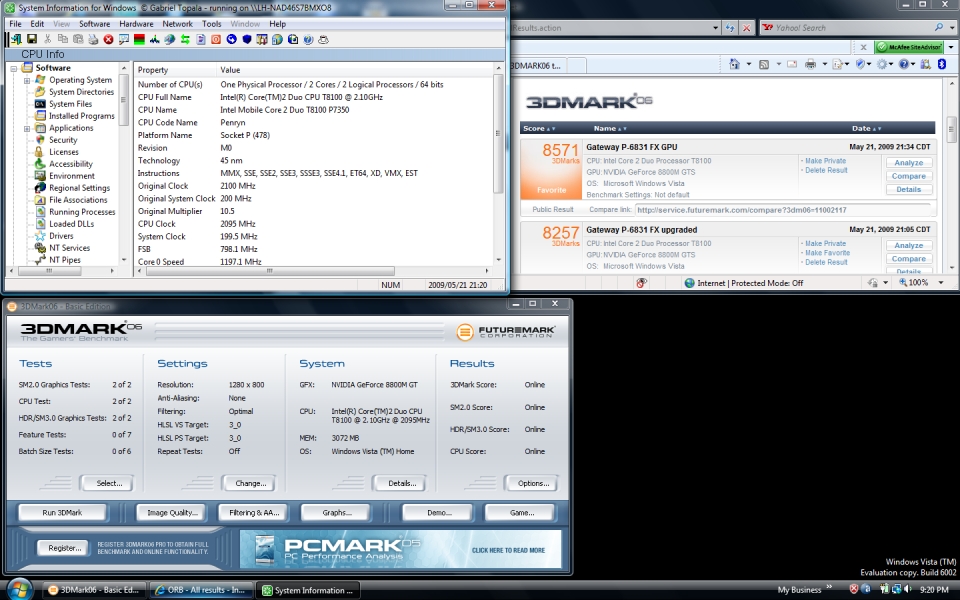The image size is (960, 600).
Task: Click Analyze for the 8571 score result
Action: [909, 163]
